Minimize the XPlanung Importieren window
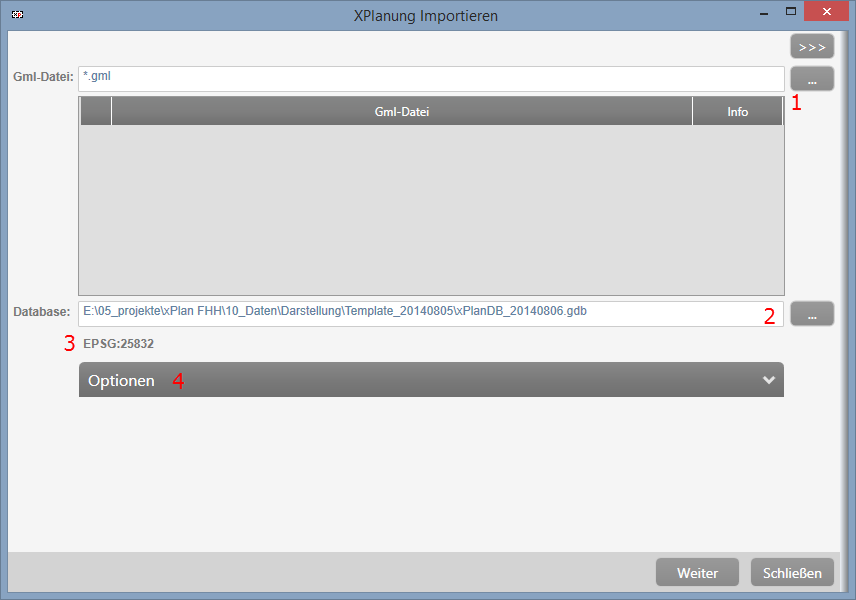856x600 pixels. pos(763,13)
